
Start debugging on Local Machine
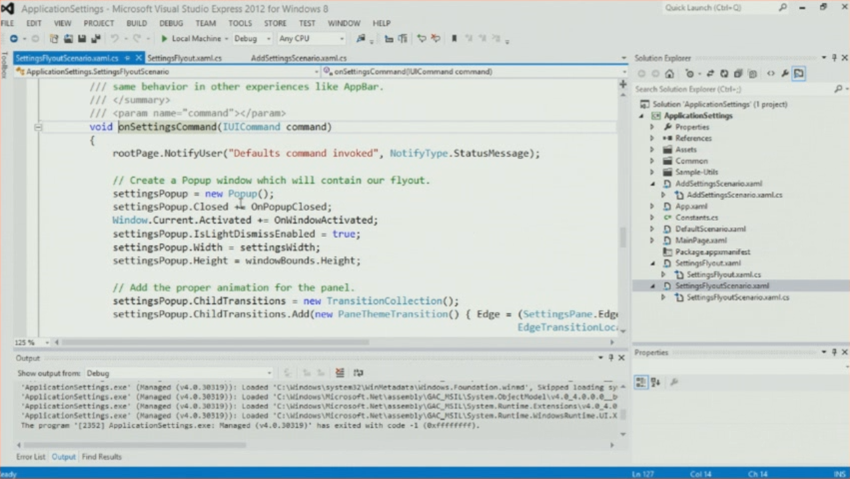191,38
